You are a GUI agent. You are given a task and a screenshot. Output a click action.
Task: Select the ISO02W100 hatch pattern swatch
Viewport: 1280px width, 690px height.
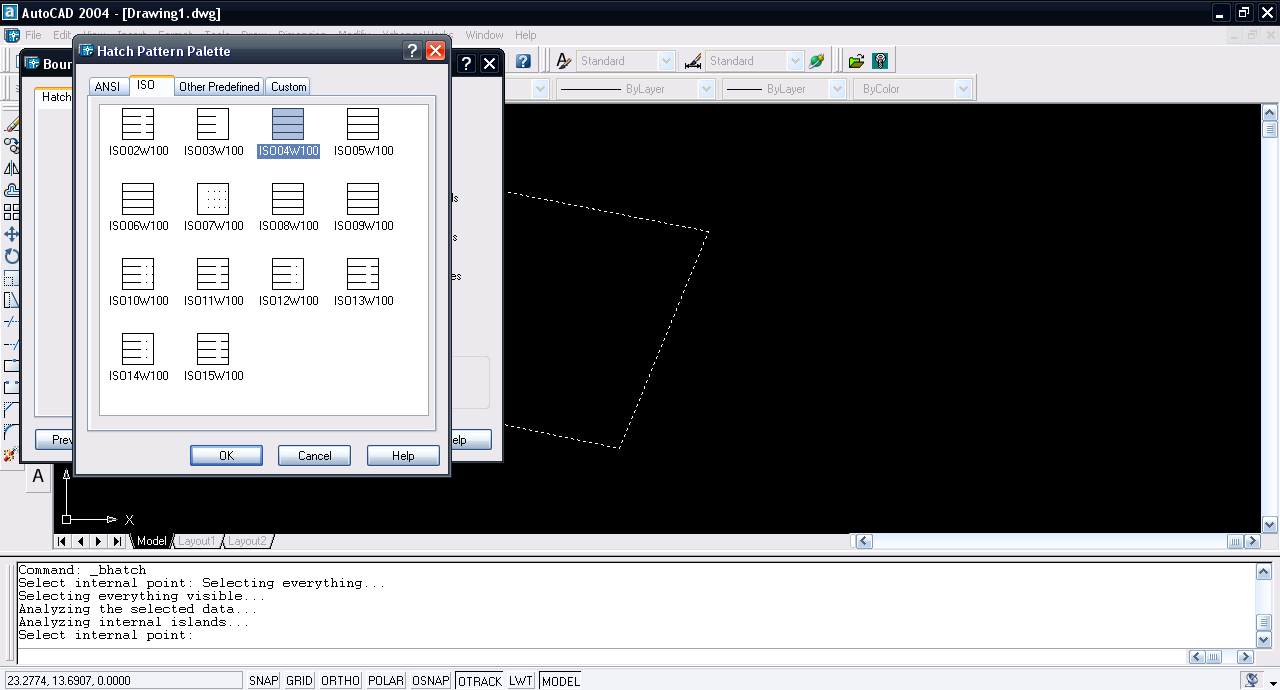(138, 124)
